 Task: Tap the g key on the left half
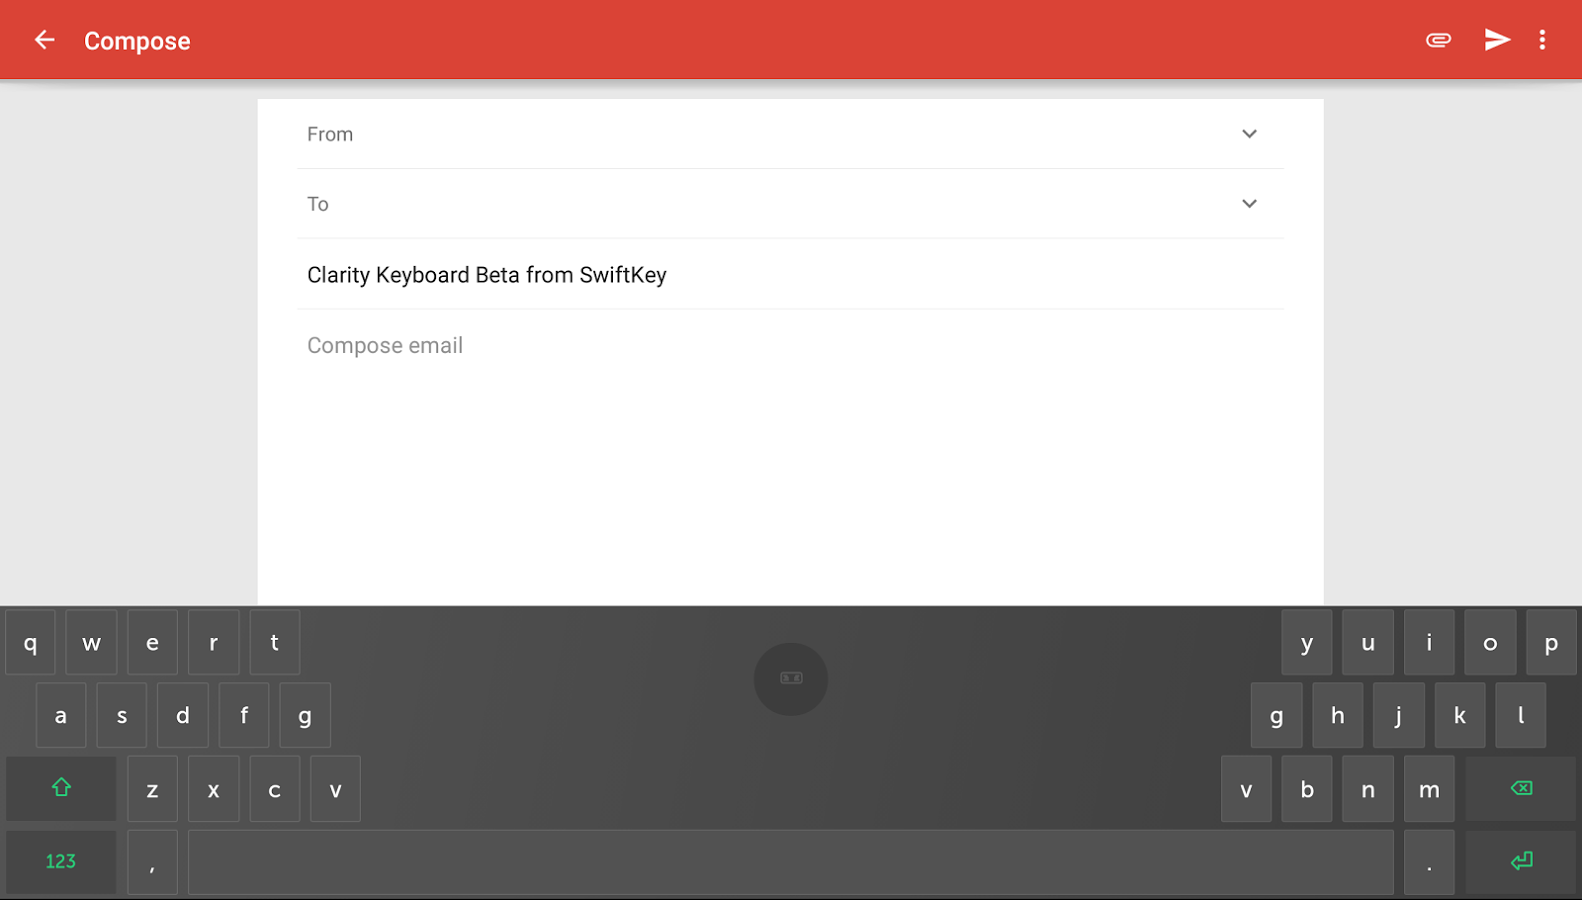[305, 715]
